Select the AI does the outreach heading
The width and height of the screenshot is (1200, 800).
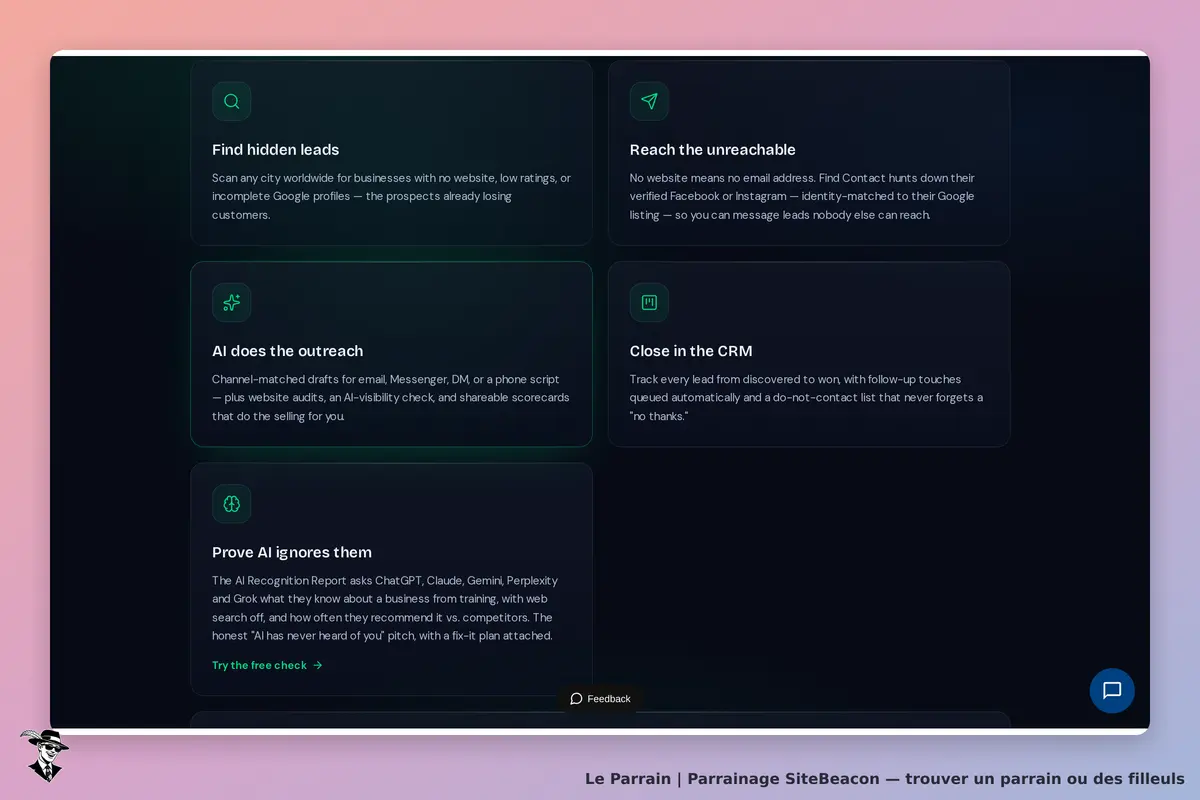287,351
